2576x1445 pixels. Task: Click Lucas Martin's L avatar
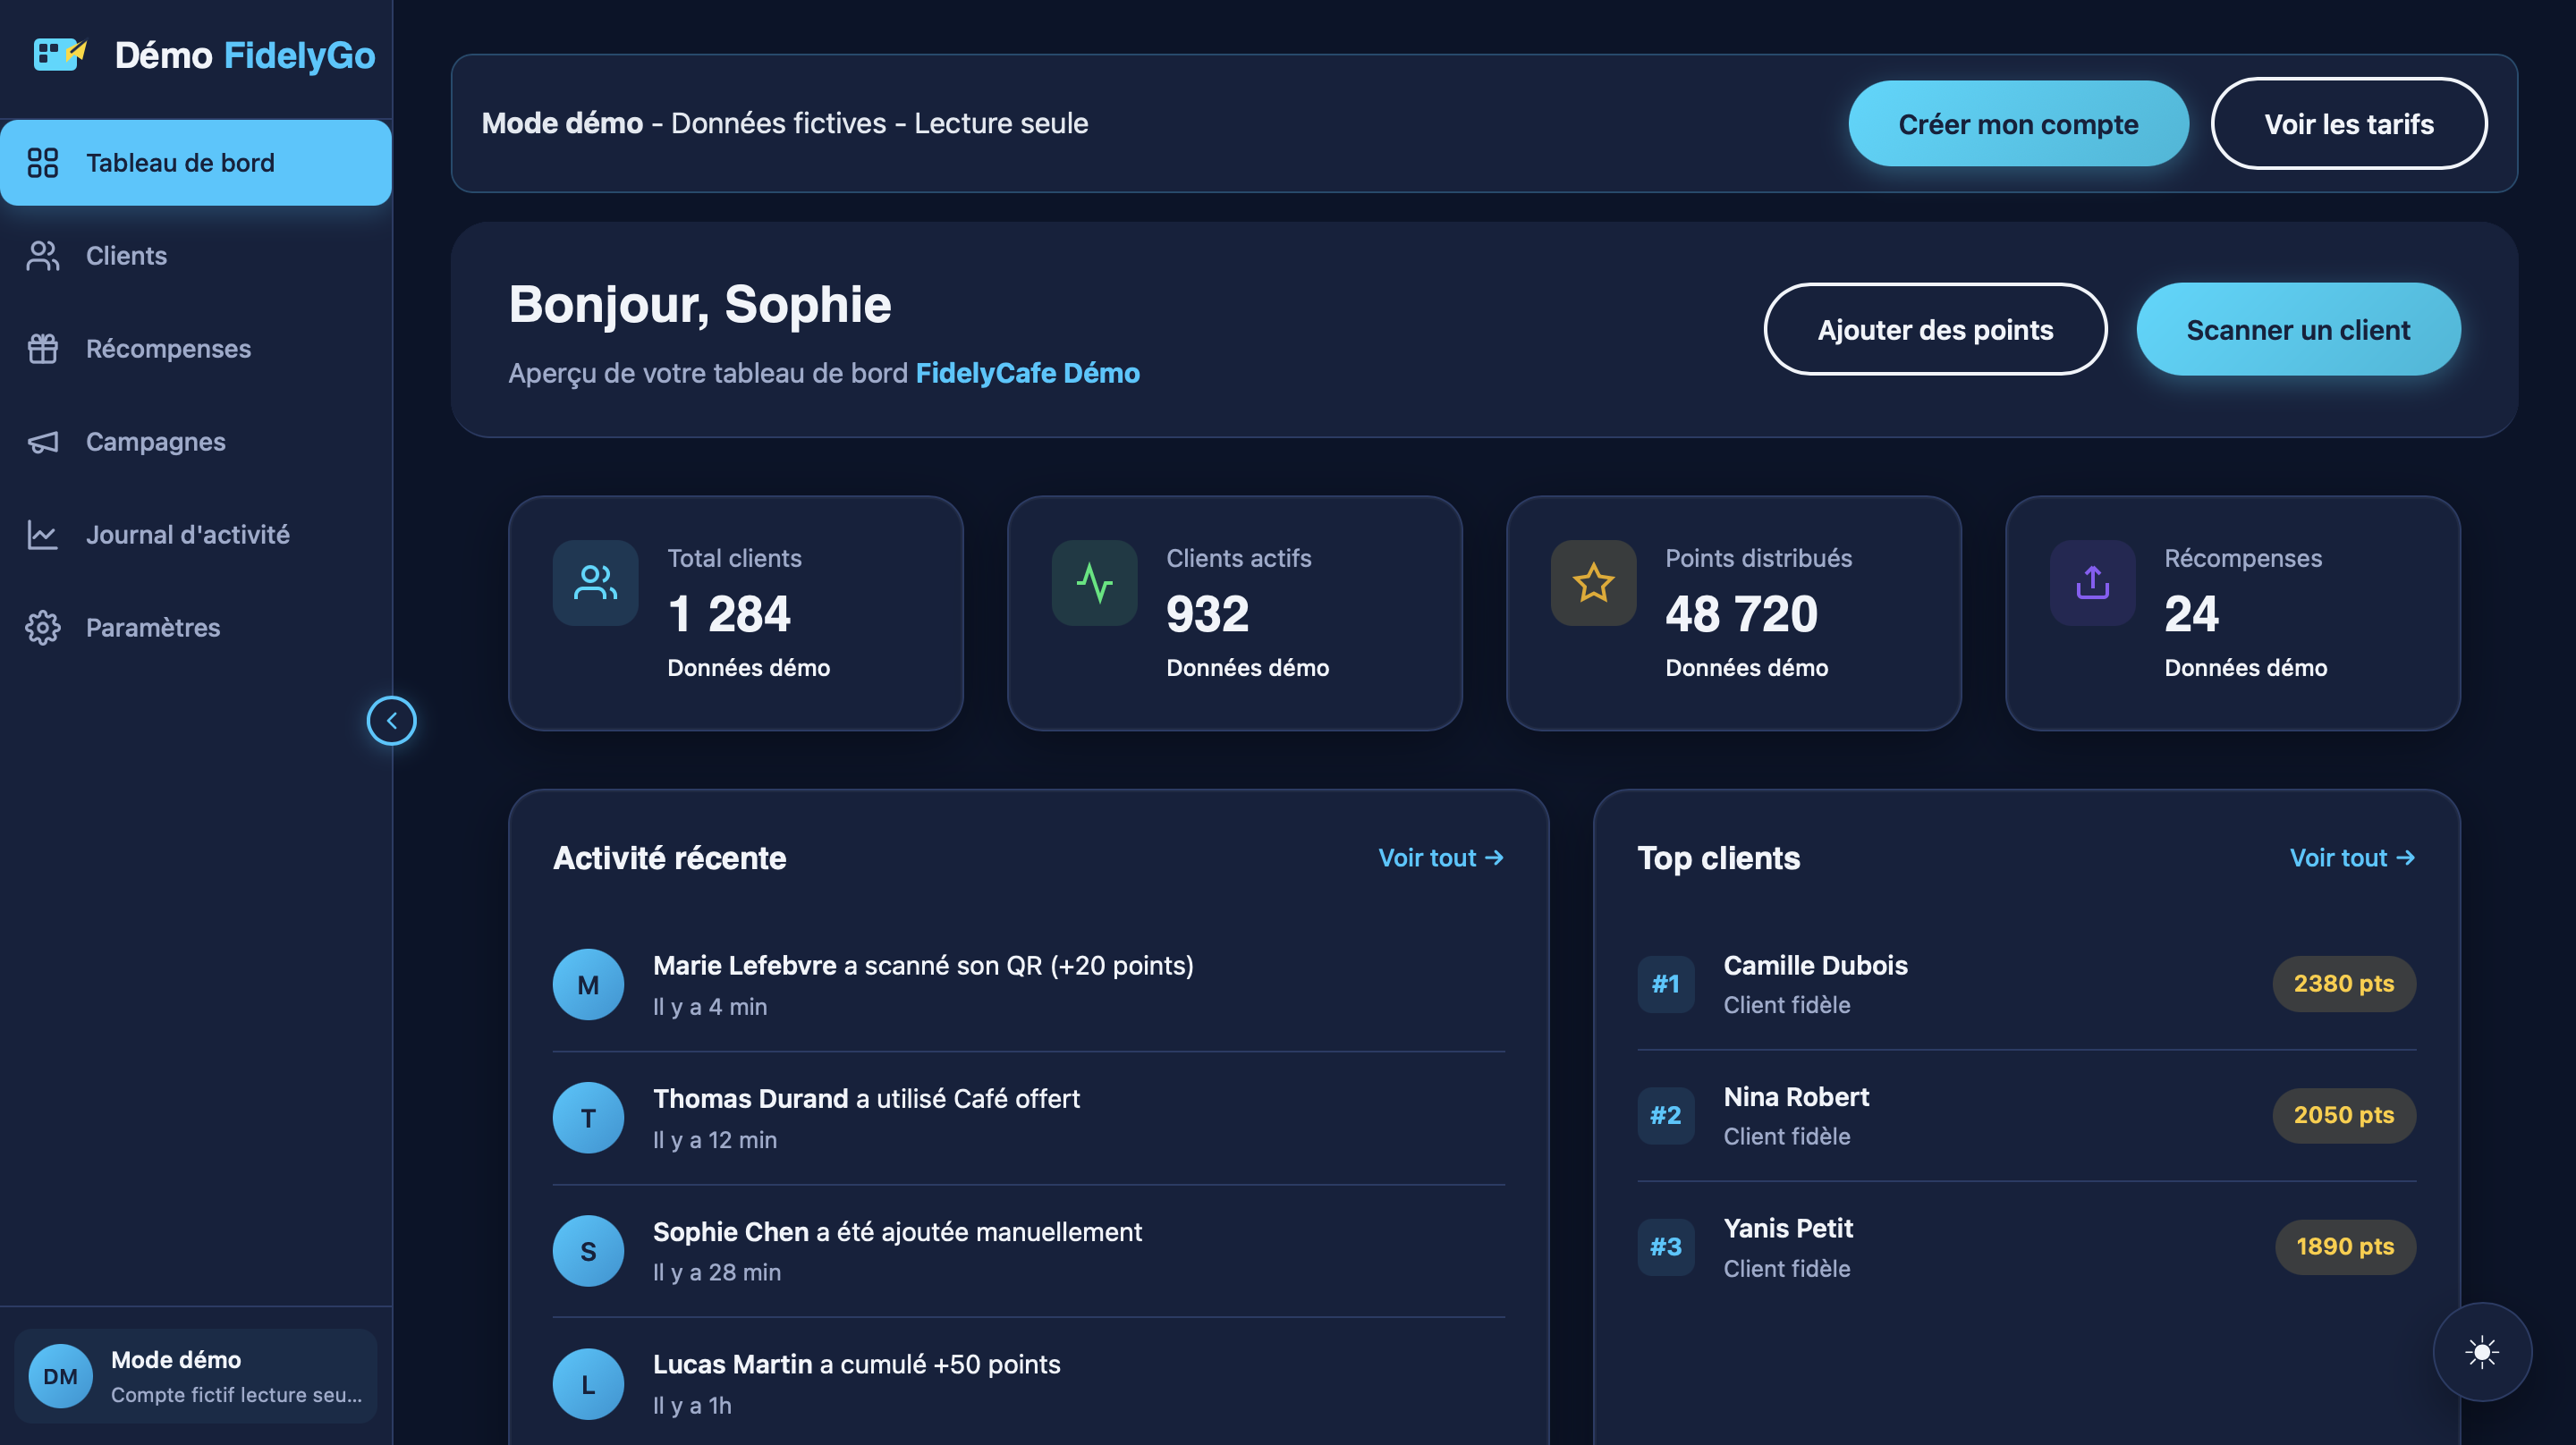[x=589, y=1384]
